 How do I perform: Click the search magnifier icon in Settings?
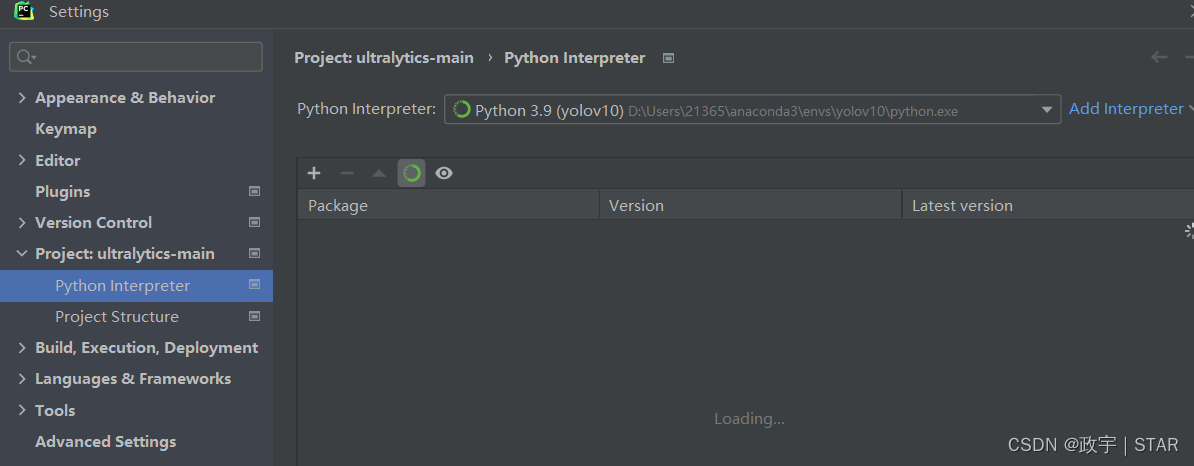tap(26, 57)
